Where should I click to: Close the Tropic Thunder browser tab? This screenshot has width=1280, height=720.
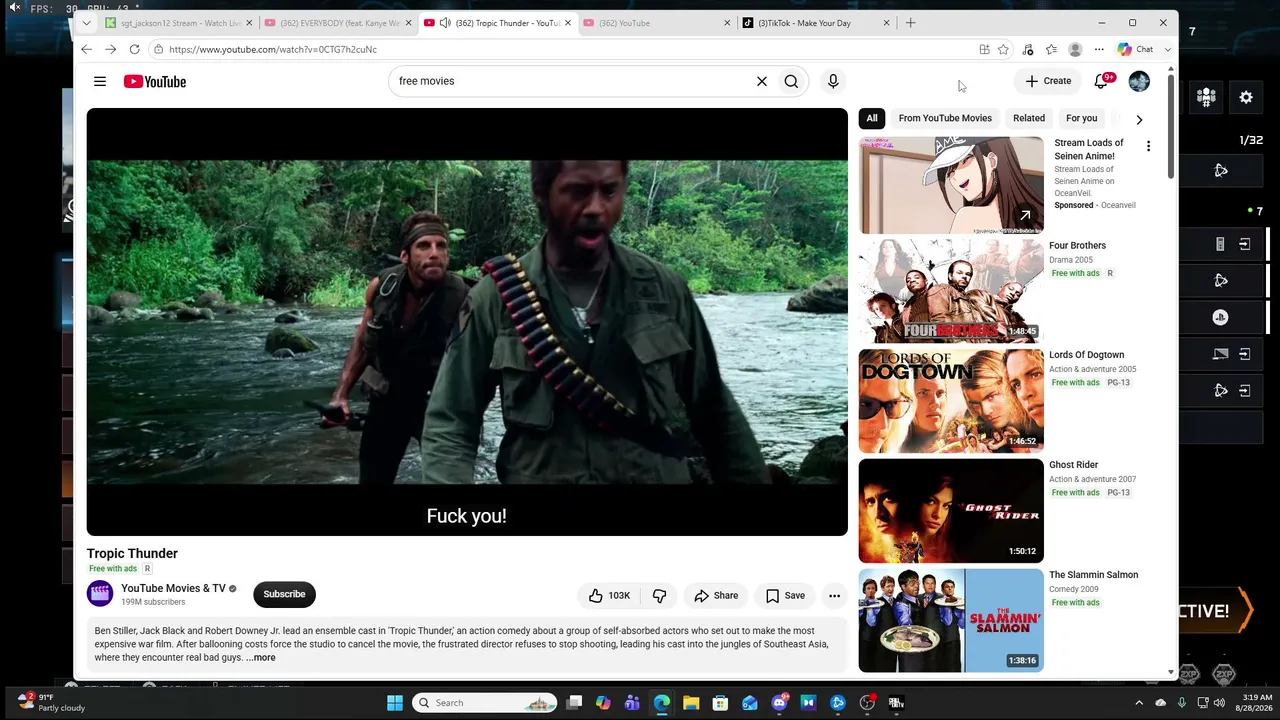click(x=568, y=23)
